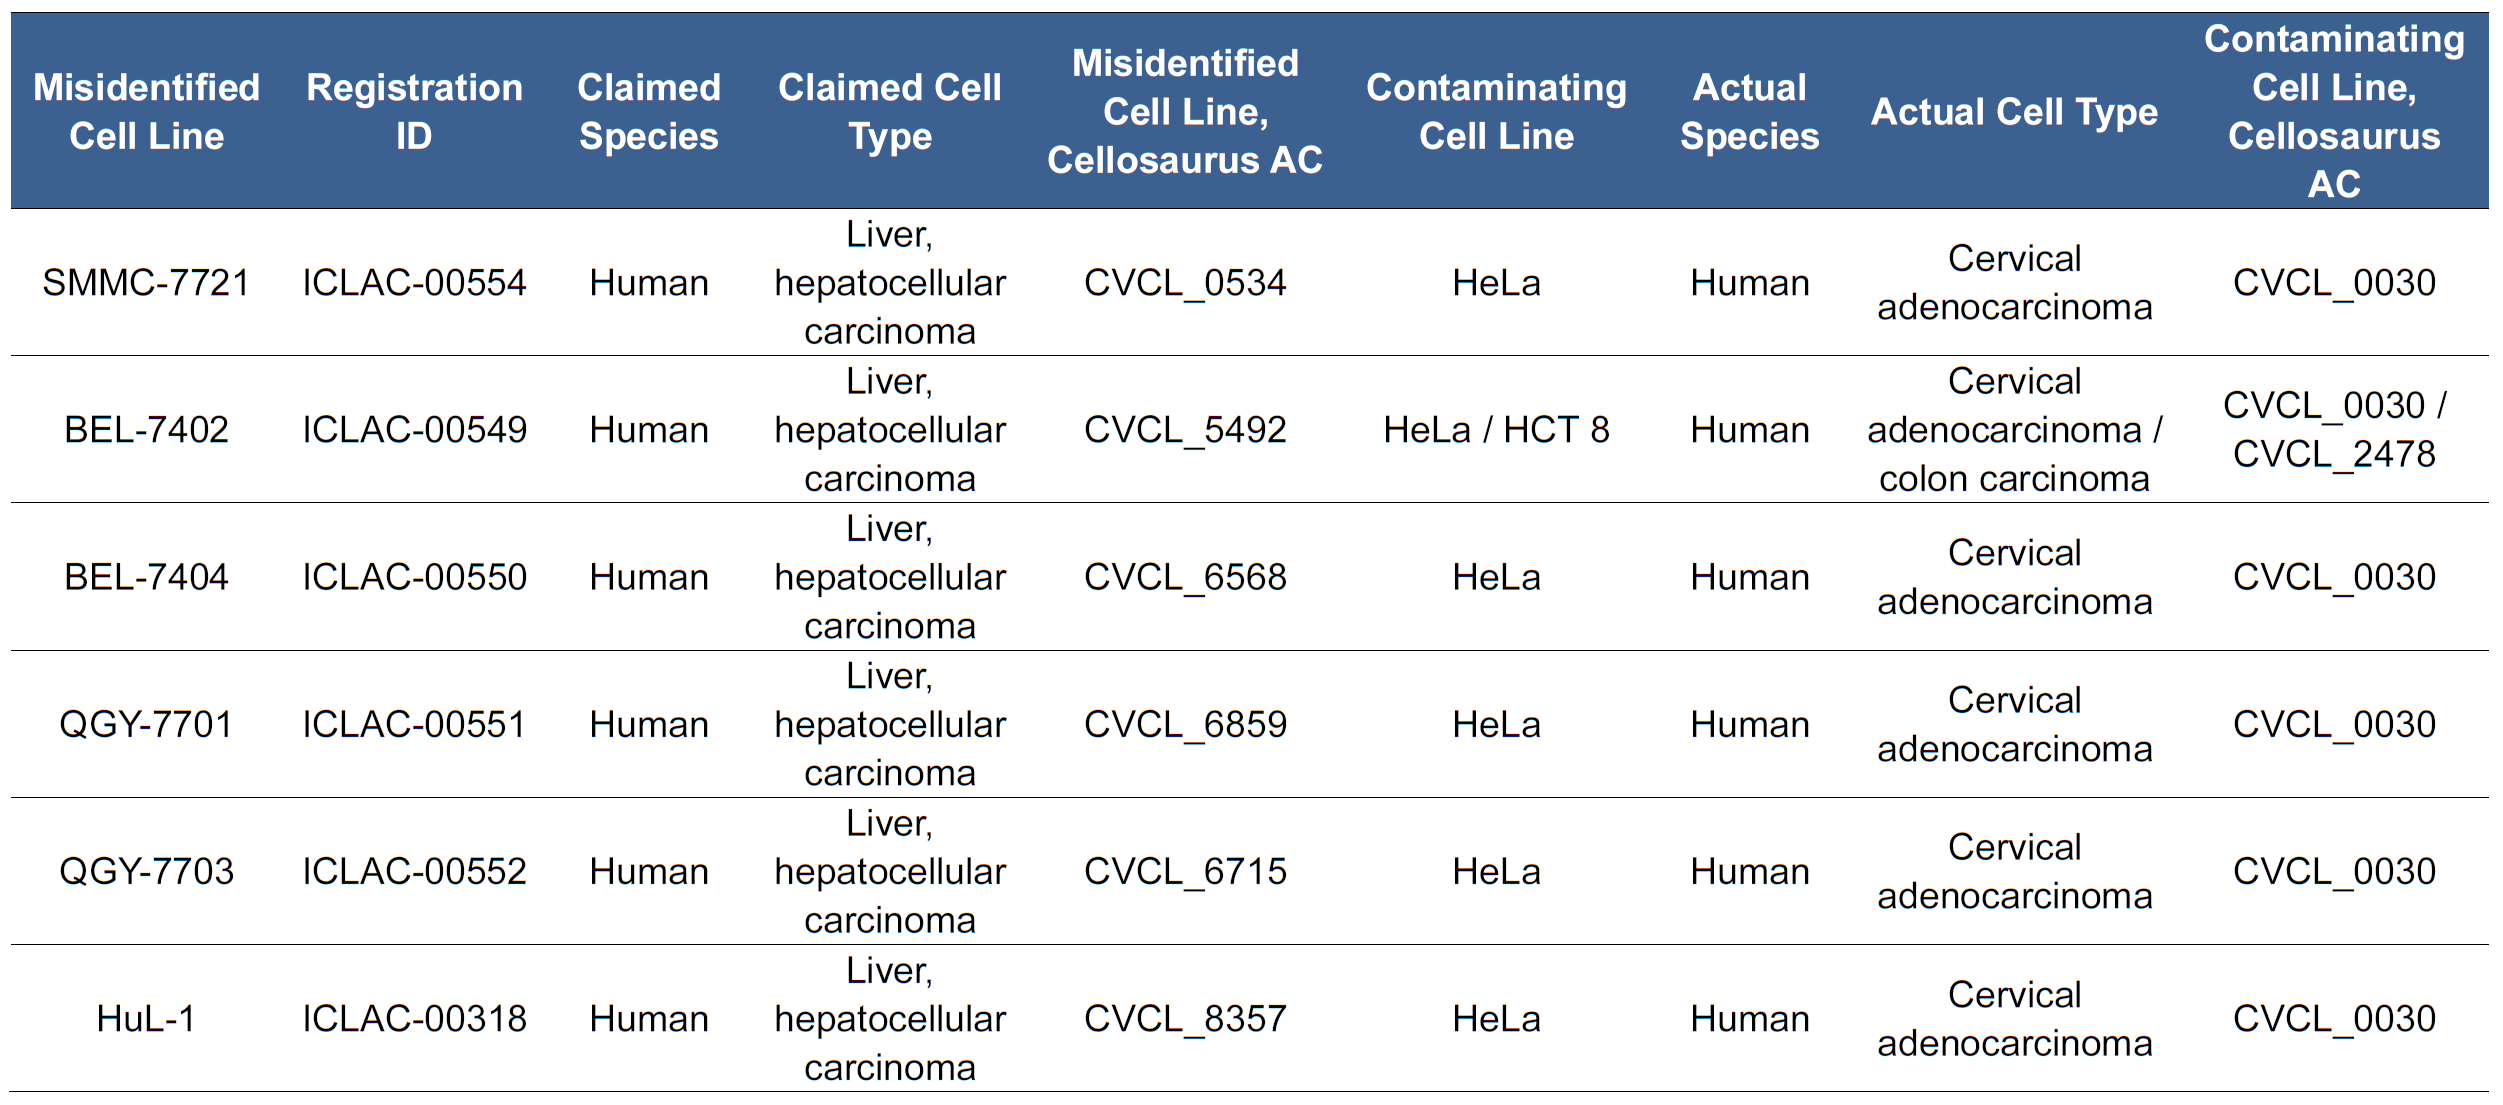Click the BEL-7404 row label

point(146,577)
